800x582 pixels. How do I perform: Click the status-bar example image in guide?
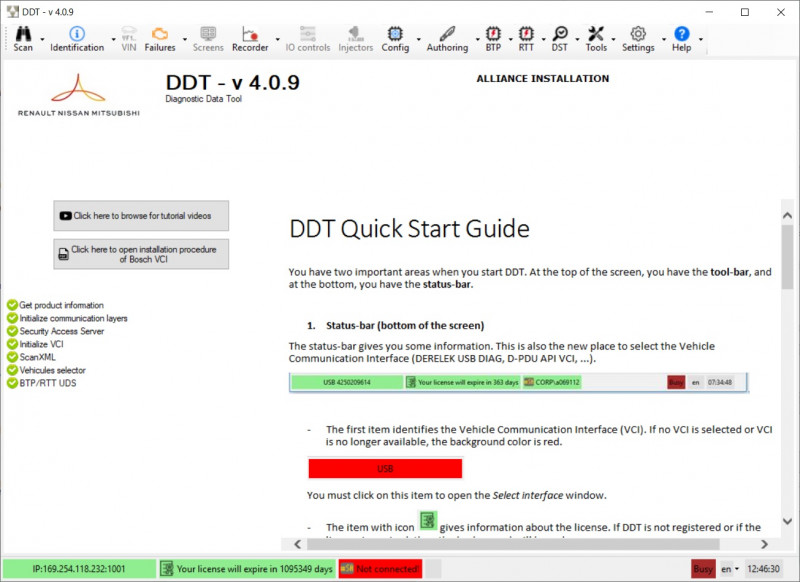(x=518, y=382)
